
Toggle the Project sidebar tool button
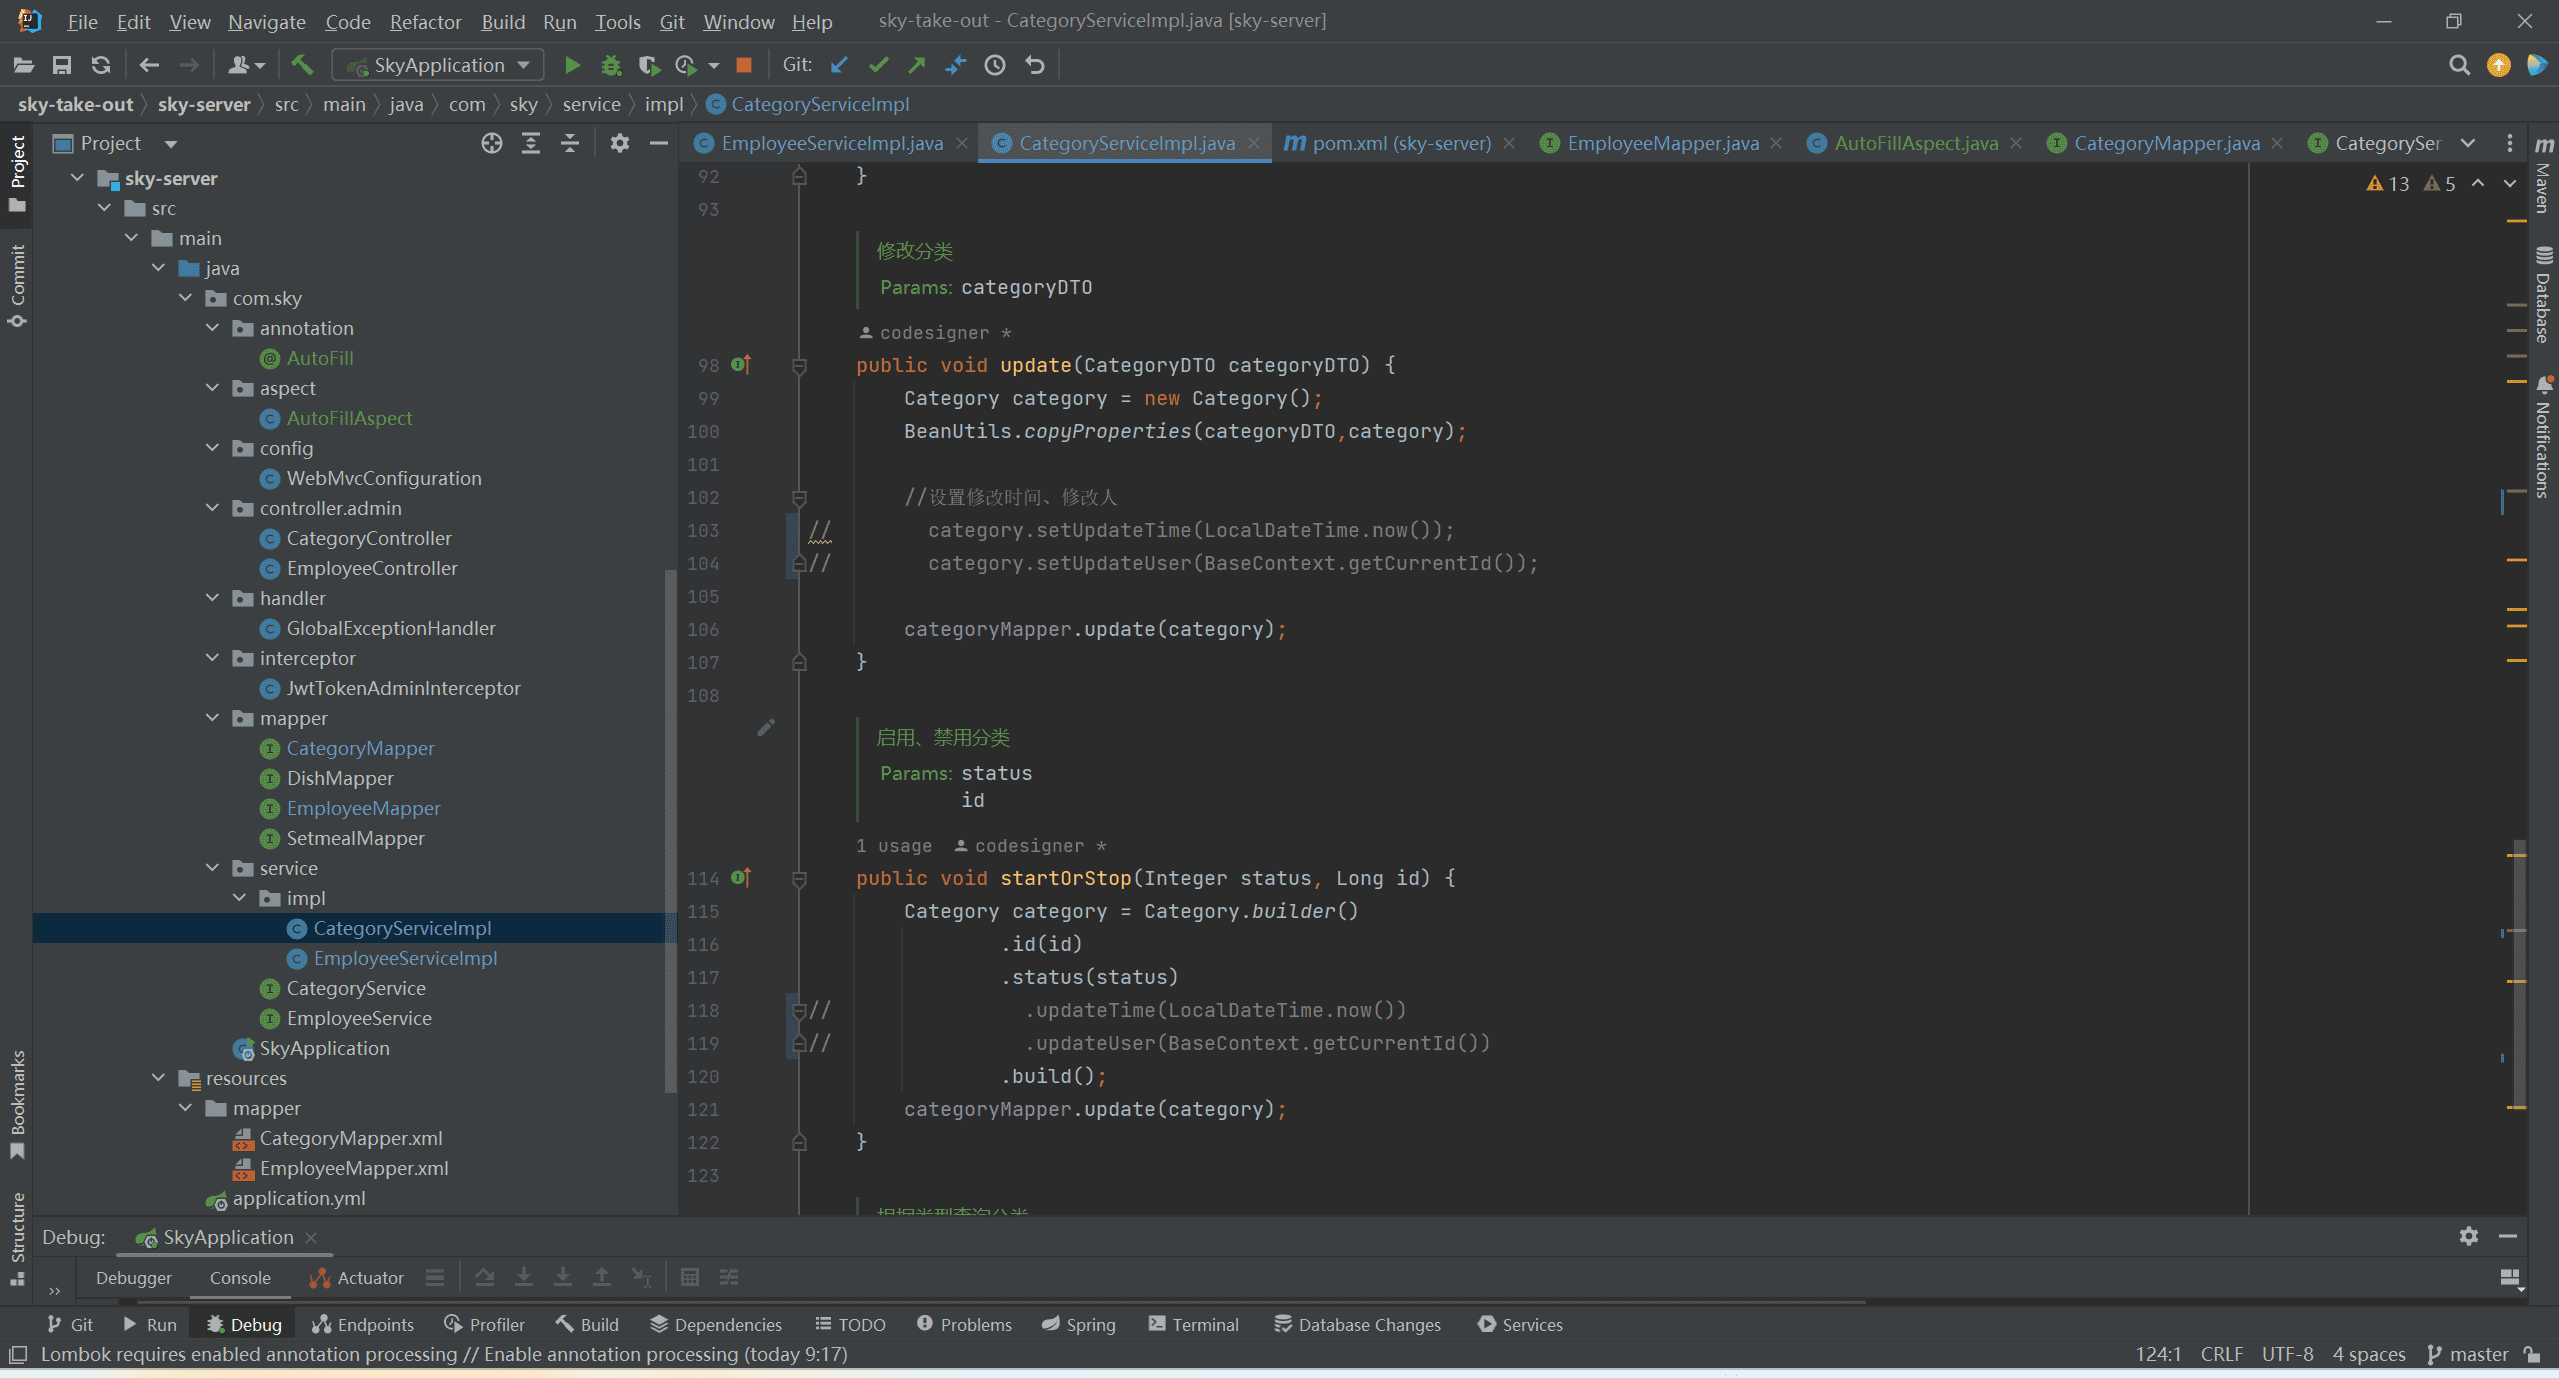[17, 174]
